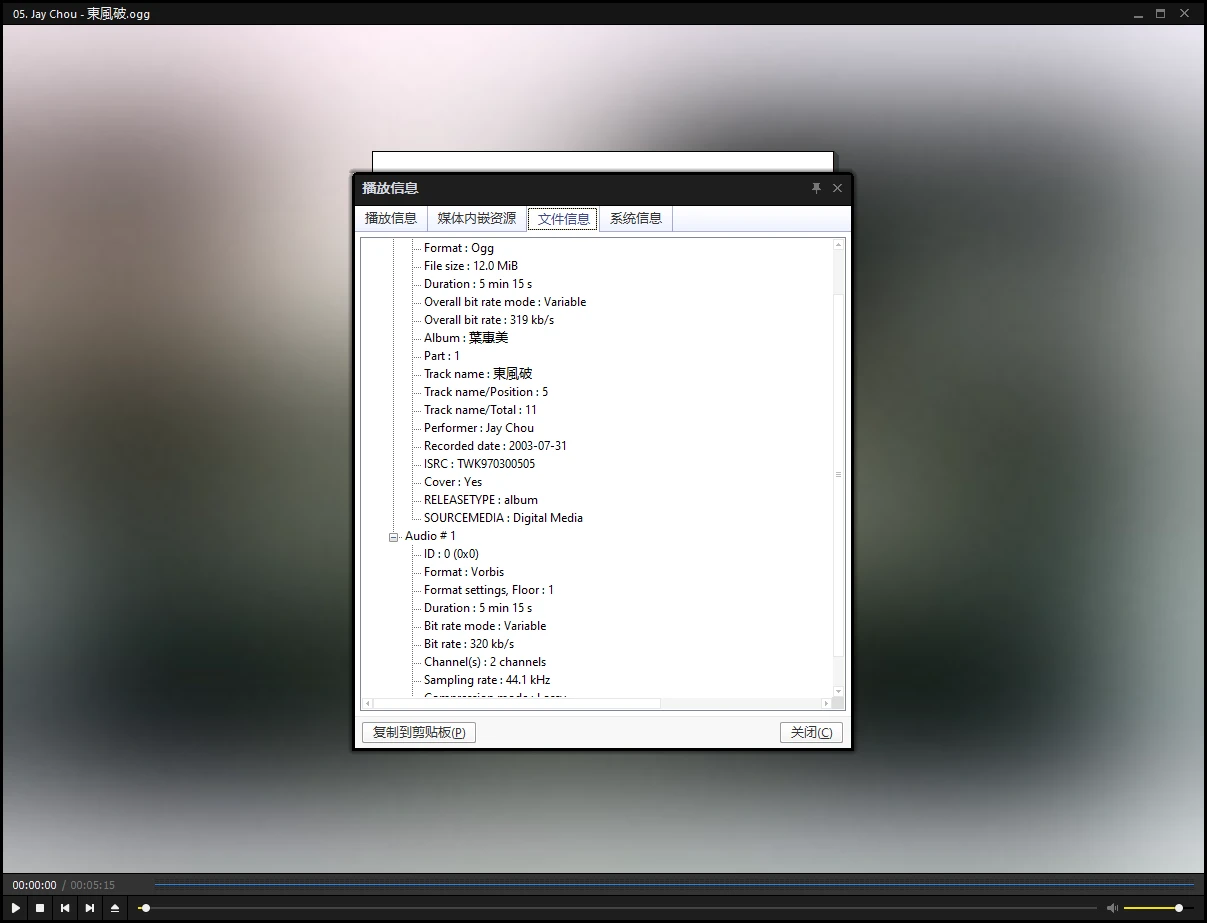Select 'Performer : Jay Chou' row

click(479, 428)
